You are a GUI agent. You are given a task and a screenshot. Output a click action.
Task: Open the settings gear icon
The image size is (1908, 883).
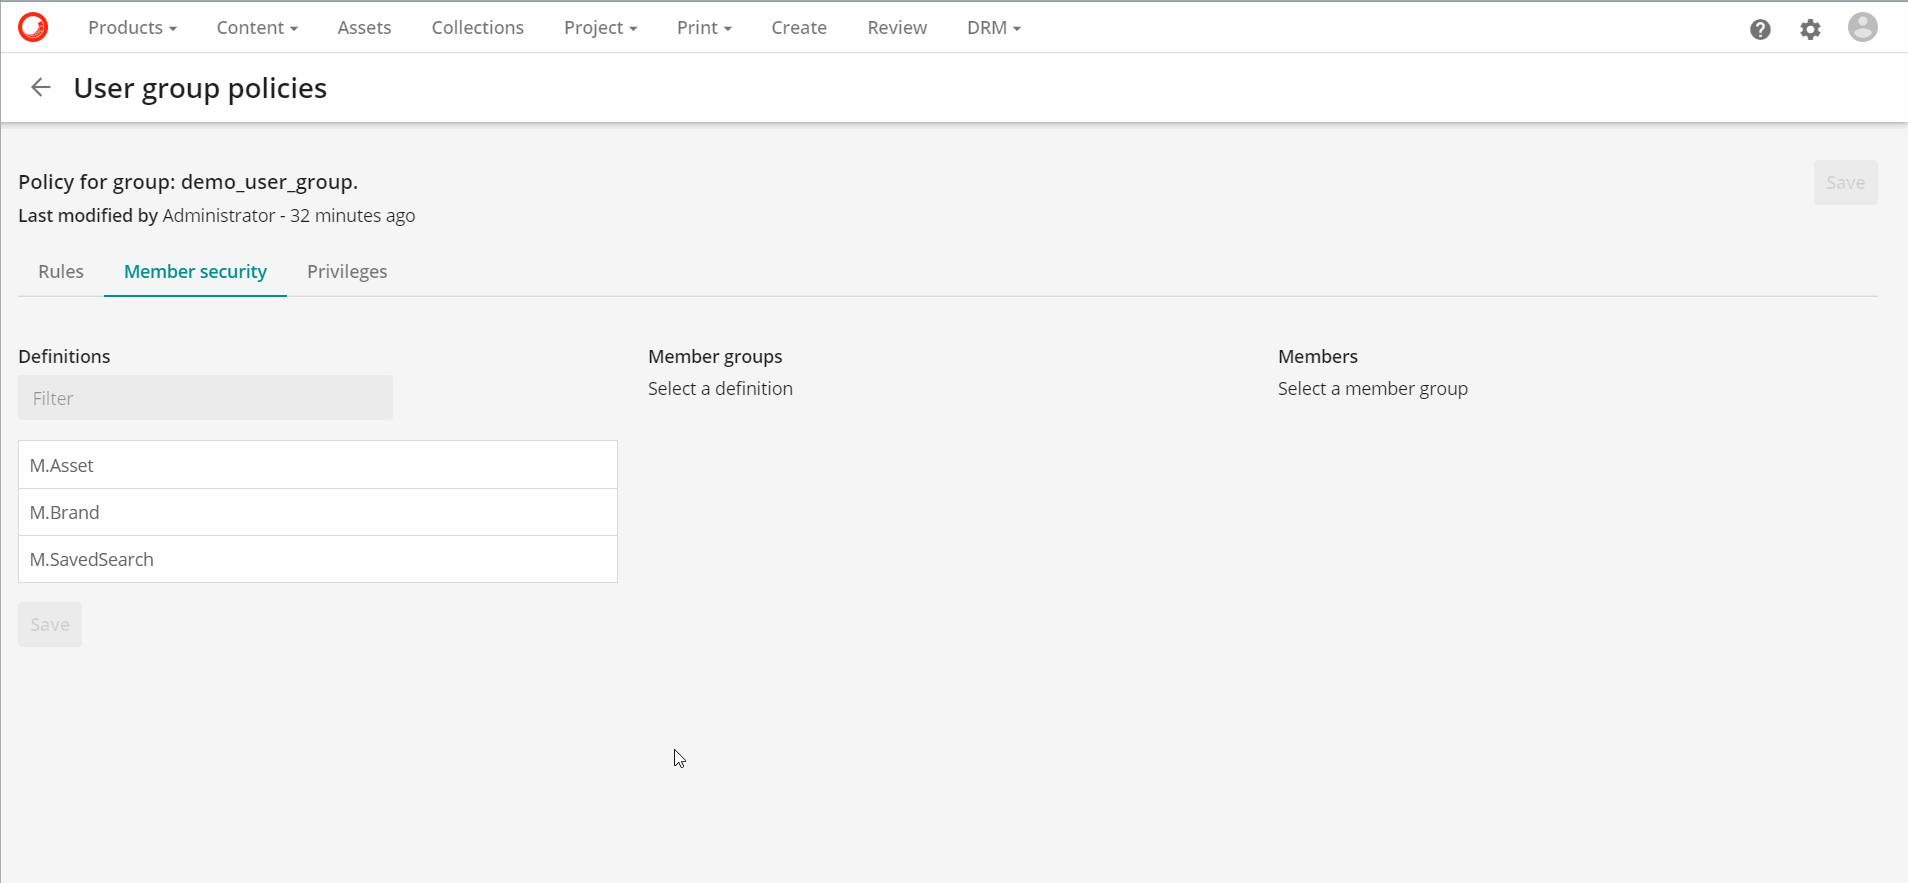[1810, 29]
